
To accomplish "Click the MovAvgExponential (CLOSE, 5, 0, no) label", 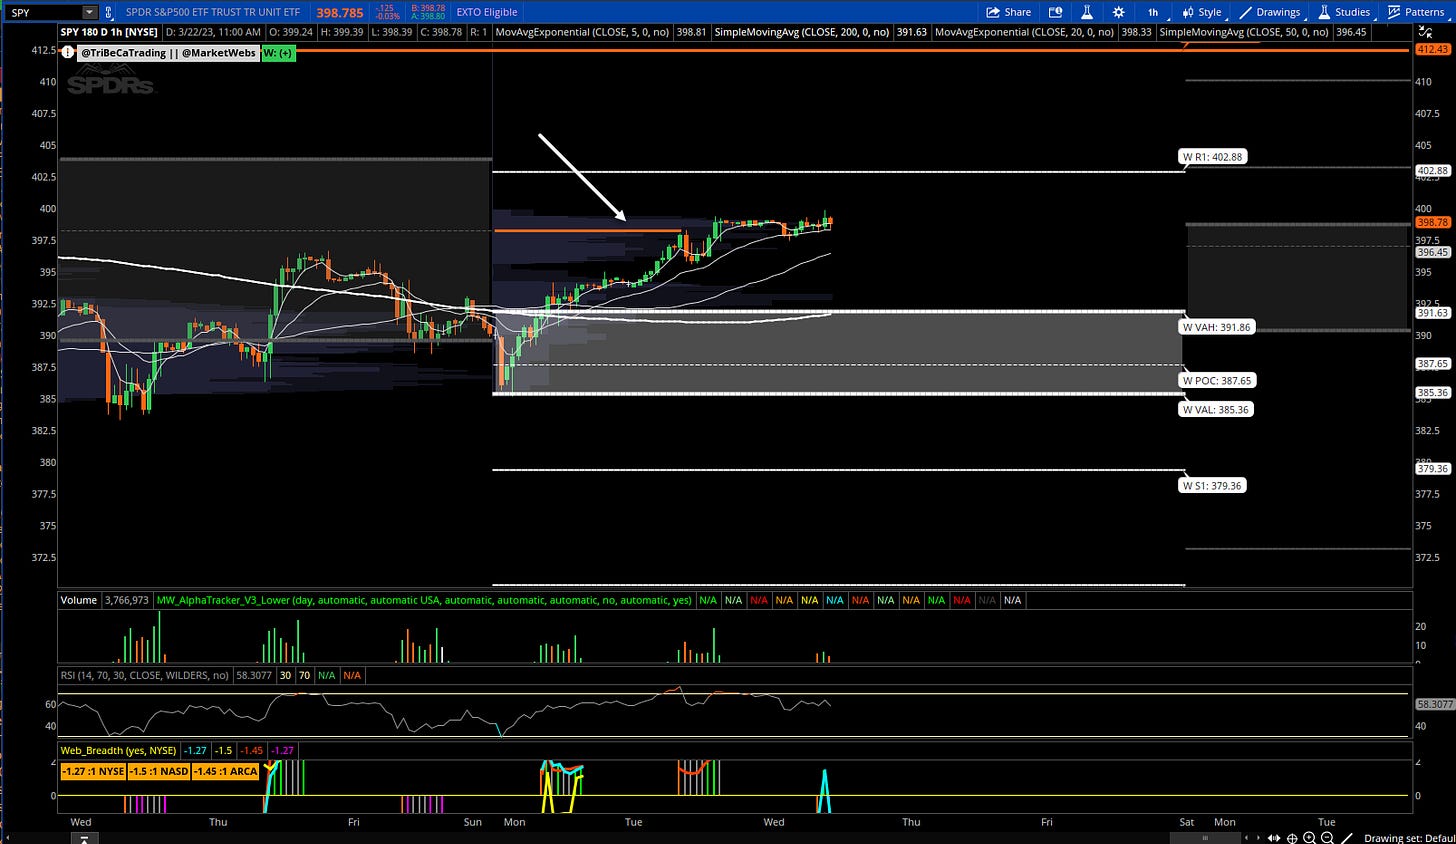I will pos(582,32).
